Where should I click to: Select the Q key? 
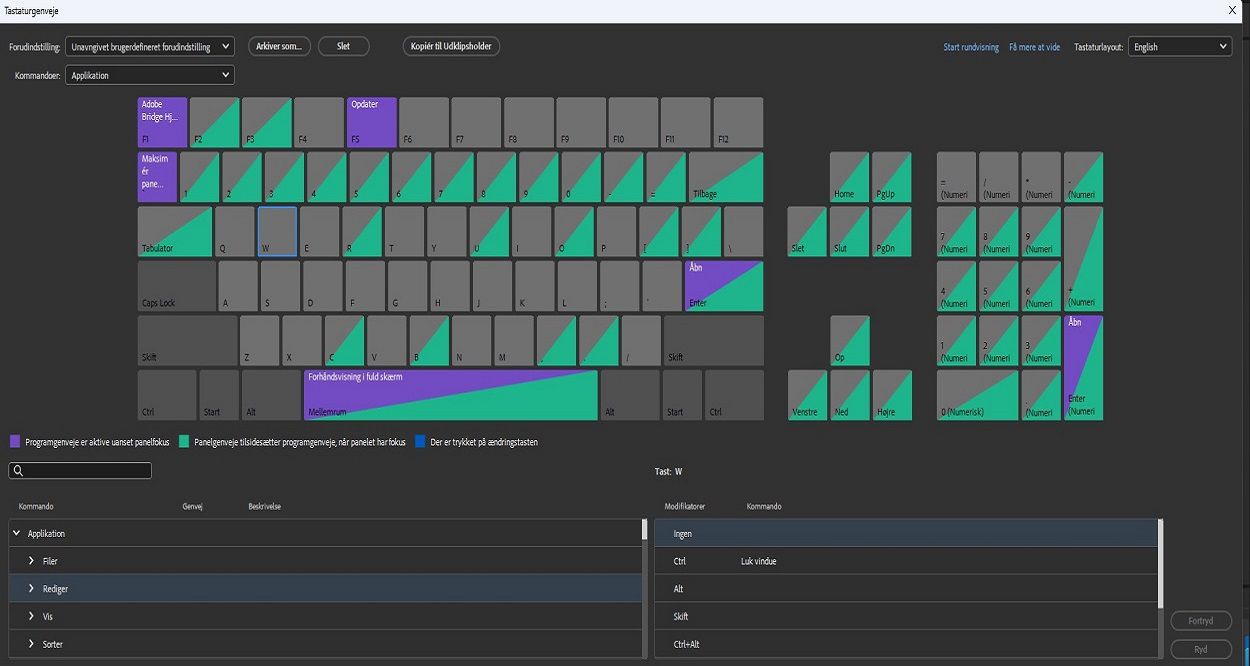[235, 231]
